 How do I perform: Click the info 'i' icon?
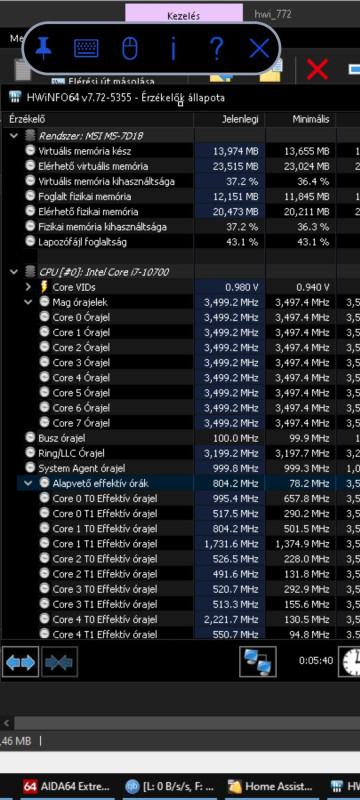[x=173, y=48]
